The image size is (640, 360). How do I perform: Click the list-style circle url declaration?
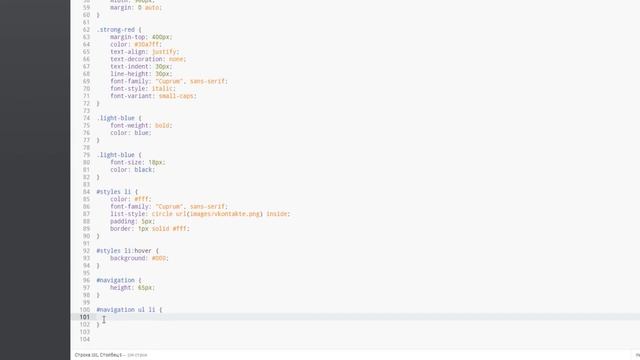pos(200,214)
